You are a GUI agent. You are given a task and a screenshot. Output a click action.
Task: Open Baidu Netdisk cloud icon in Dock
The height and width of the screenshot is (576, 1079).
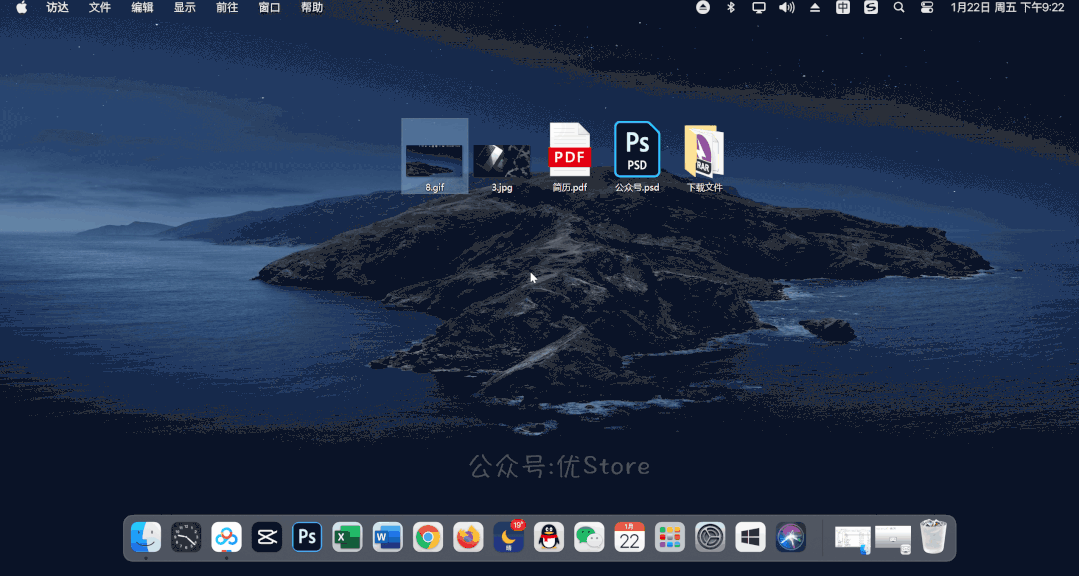point(226,537)
